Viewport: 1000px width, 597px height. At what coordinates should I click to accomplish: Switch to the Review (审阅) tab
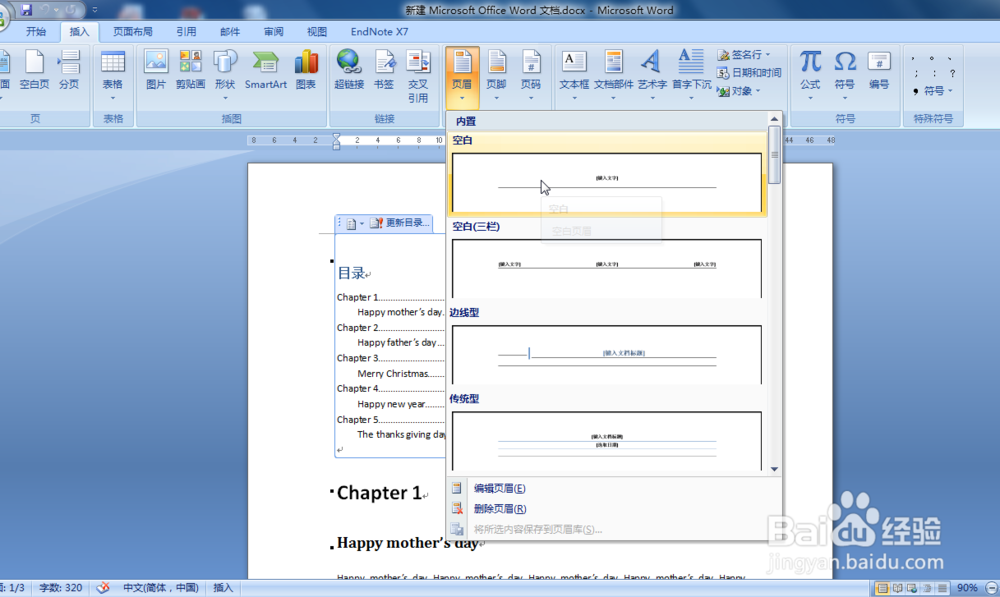274,31
